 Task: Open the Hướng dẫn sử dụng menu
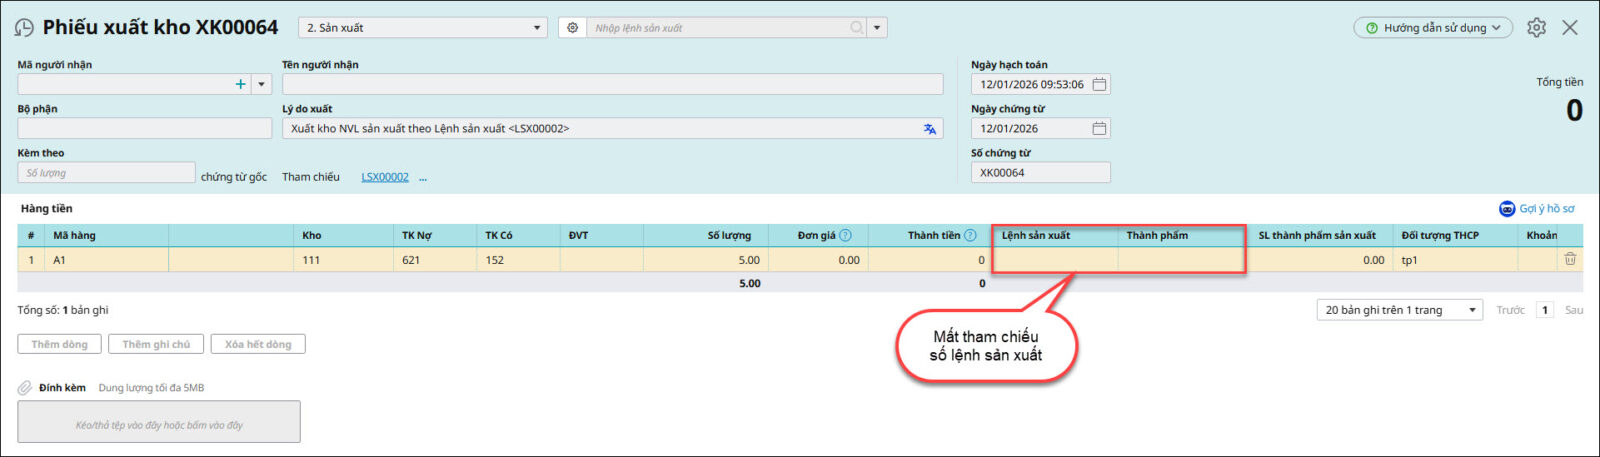[x=1432, y=28]
